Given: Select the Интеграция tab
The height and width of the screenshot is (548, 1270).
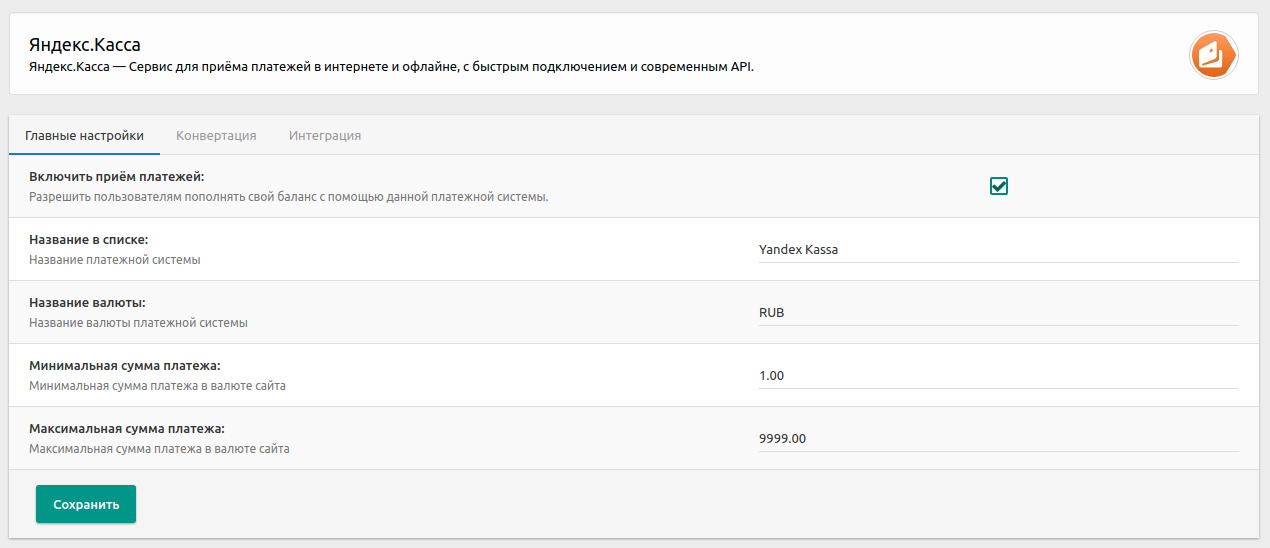Looking at the screenshot, I should click(x=325, y=136).
